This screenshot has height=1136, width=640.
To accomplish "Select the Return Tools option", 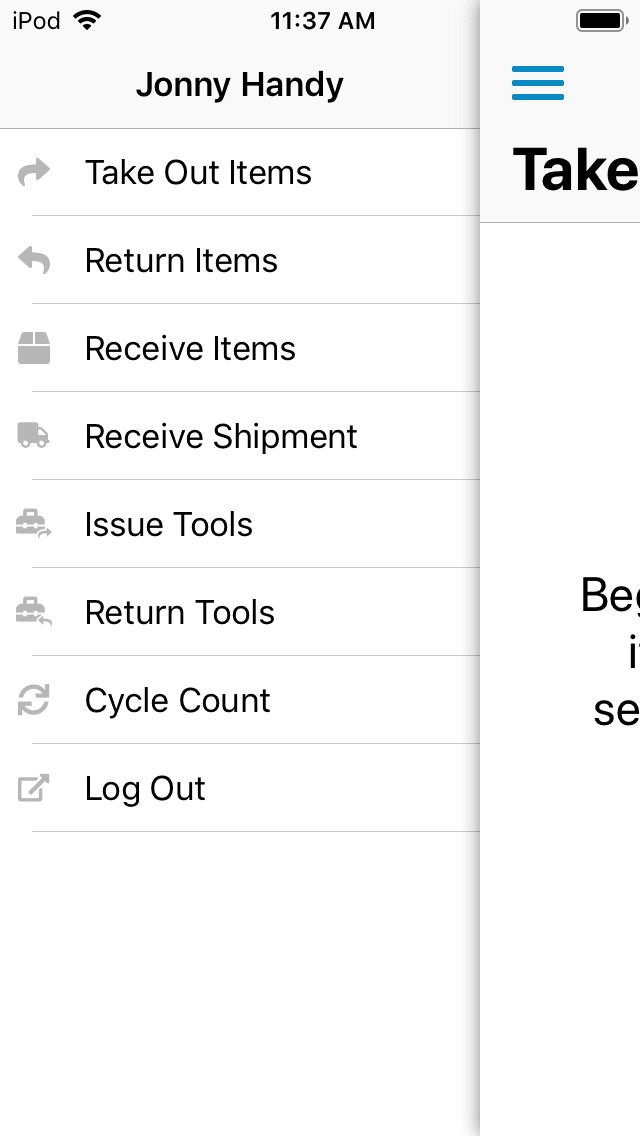I will pyautogui.click(x=180, y=613).
